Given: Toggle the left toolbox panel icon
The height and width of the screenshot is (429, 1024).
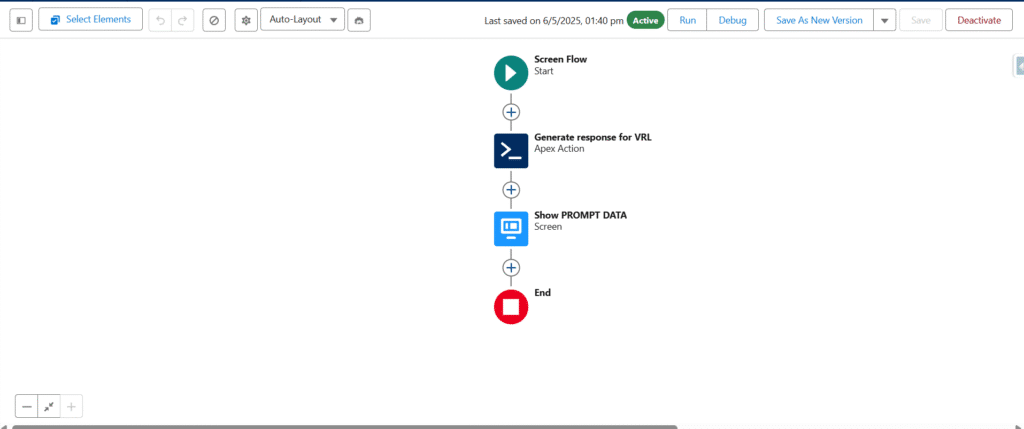Looking at the screenshot, I should point(21,20).
